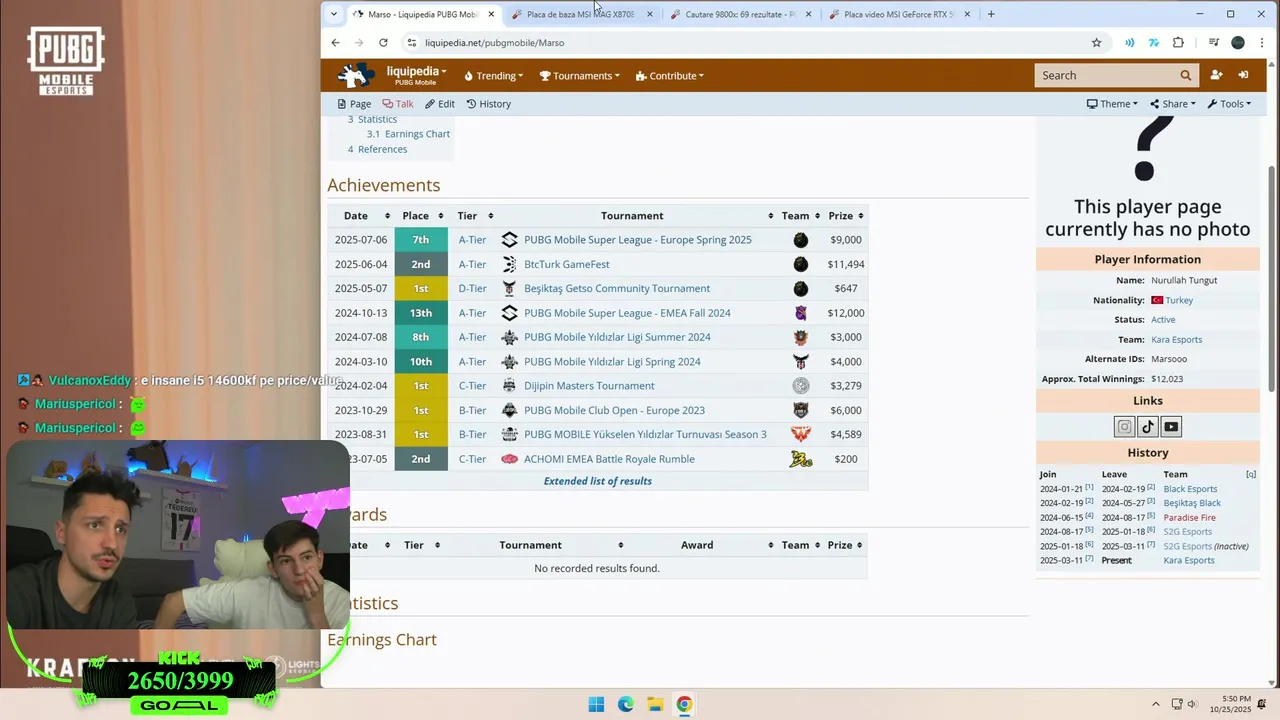Click the search magnifier icon in Liquipedia header
The image size is (1280, 720).
(1186, 75)
